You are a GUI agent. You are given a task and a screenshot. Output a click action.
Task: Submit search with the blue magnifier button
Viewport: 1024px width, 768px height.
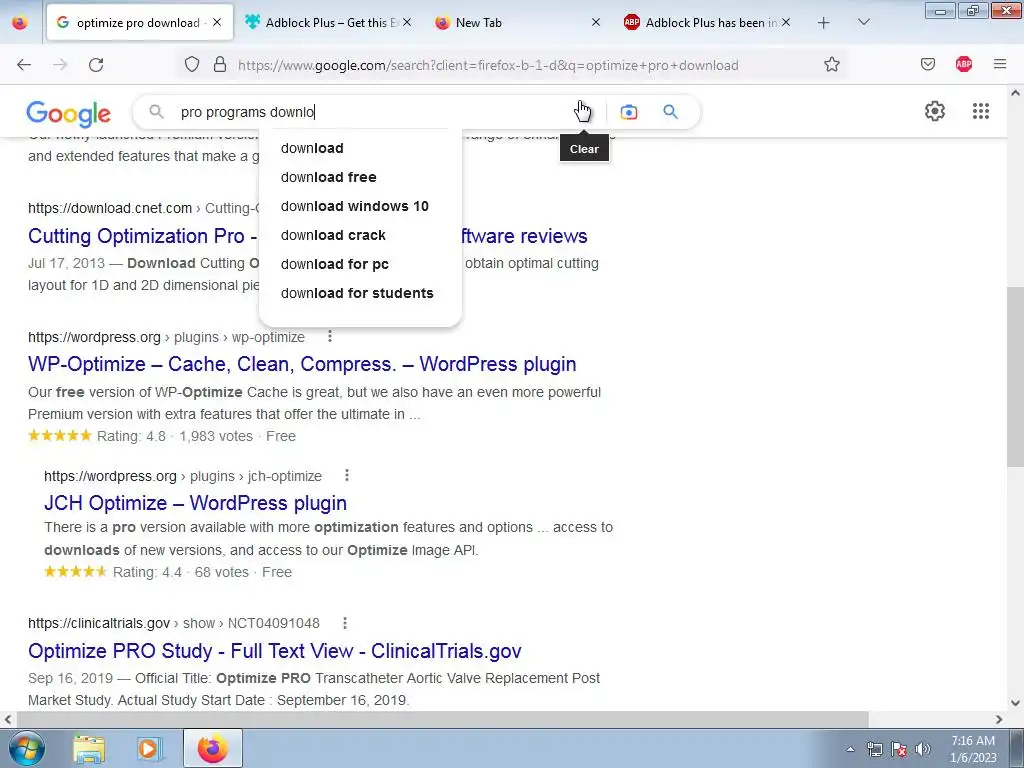(671, 112)
